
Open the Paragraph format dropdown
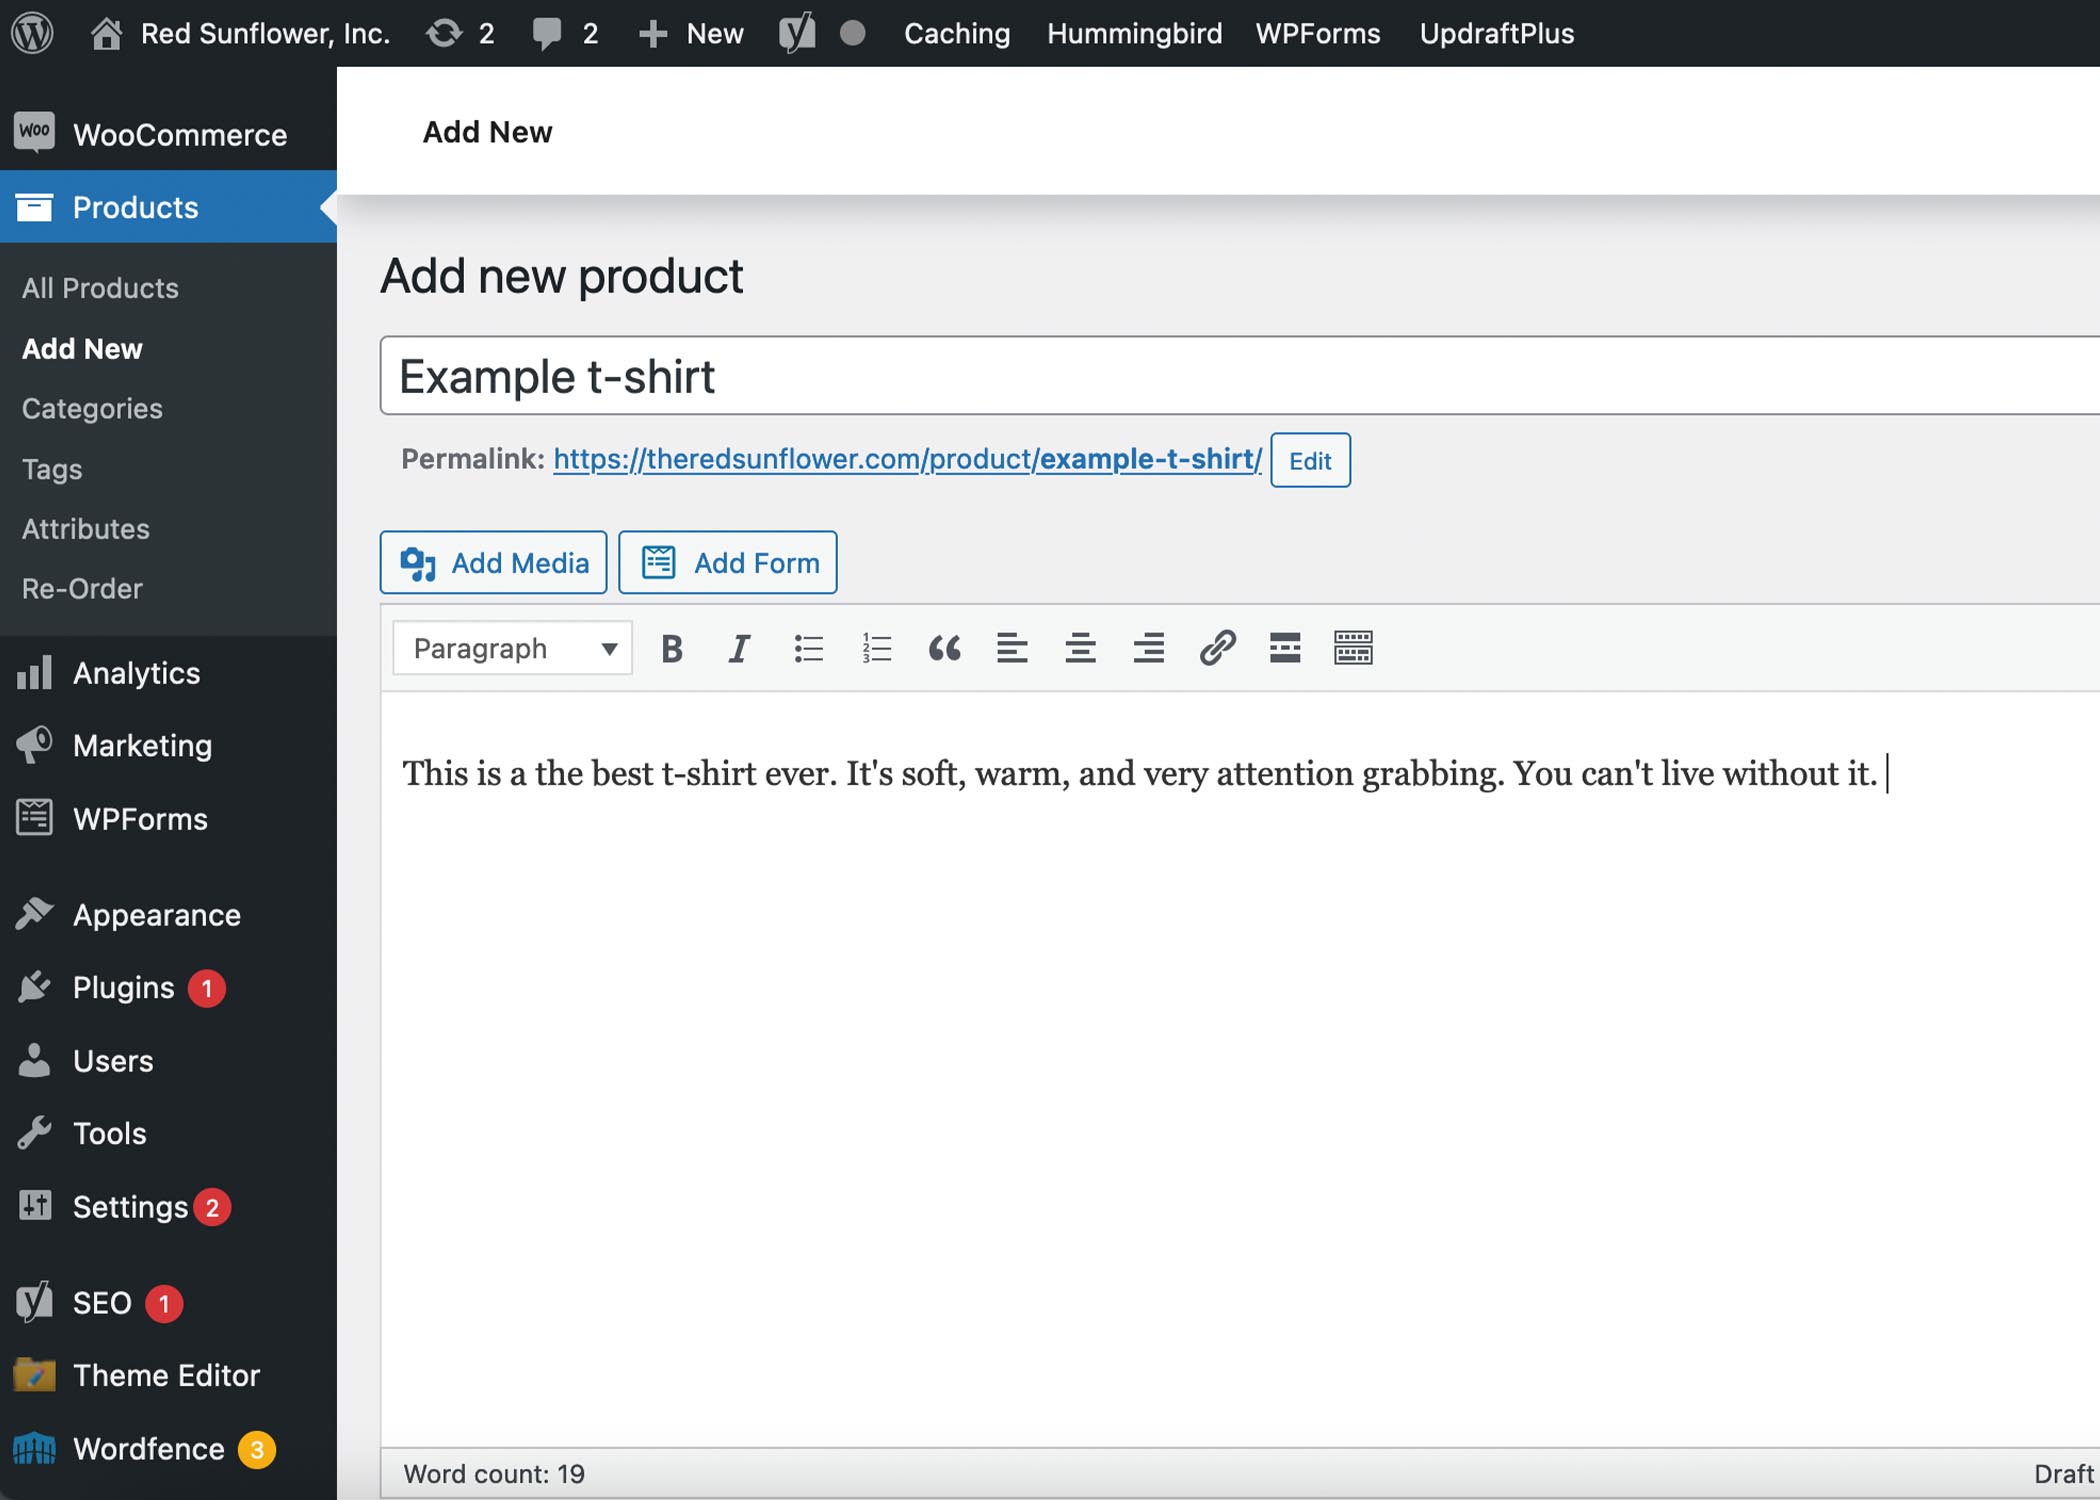pos(513,648)
